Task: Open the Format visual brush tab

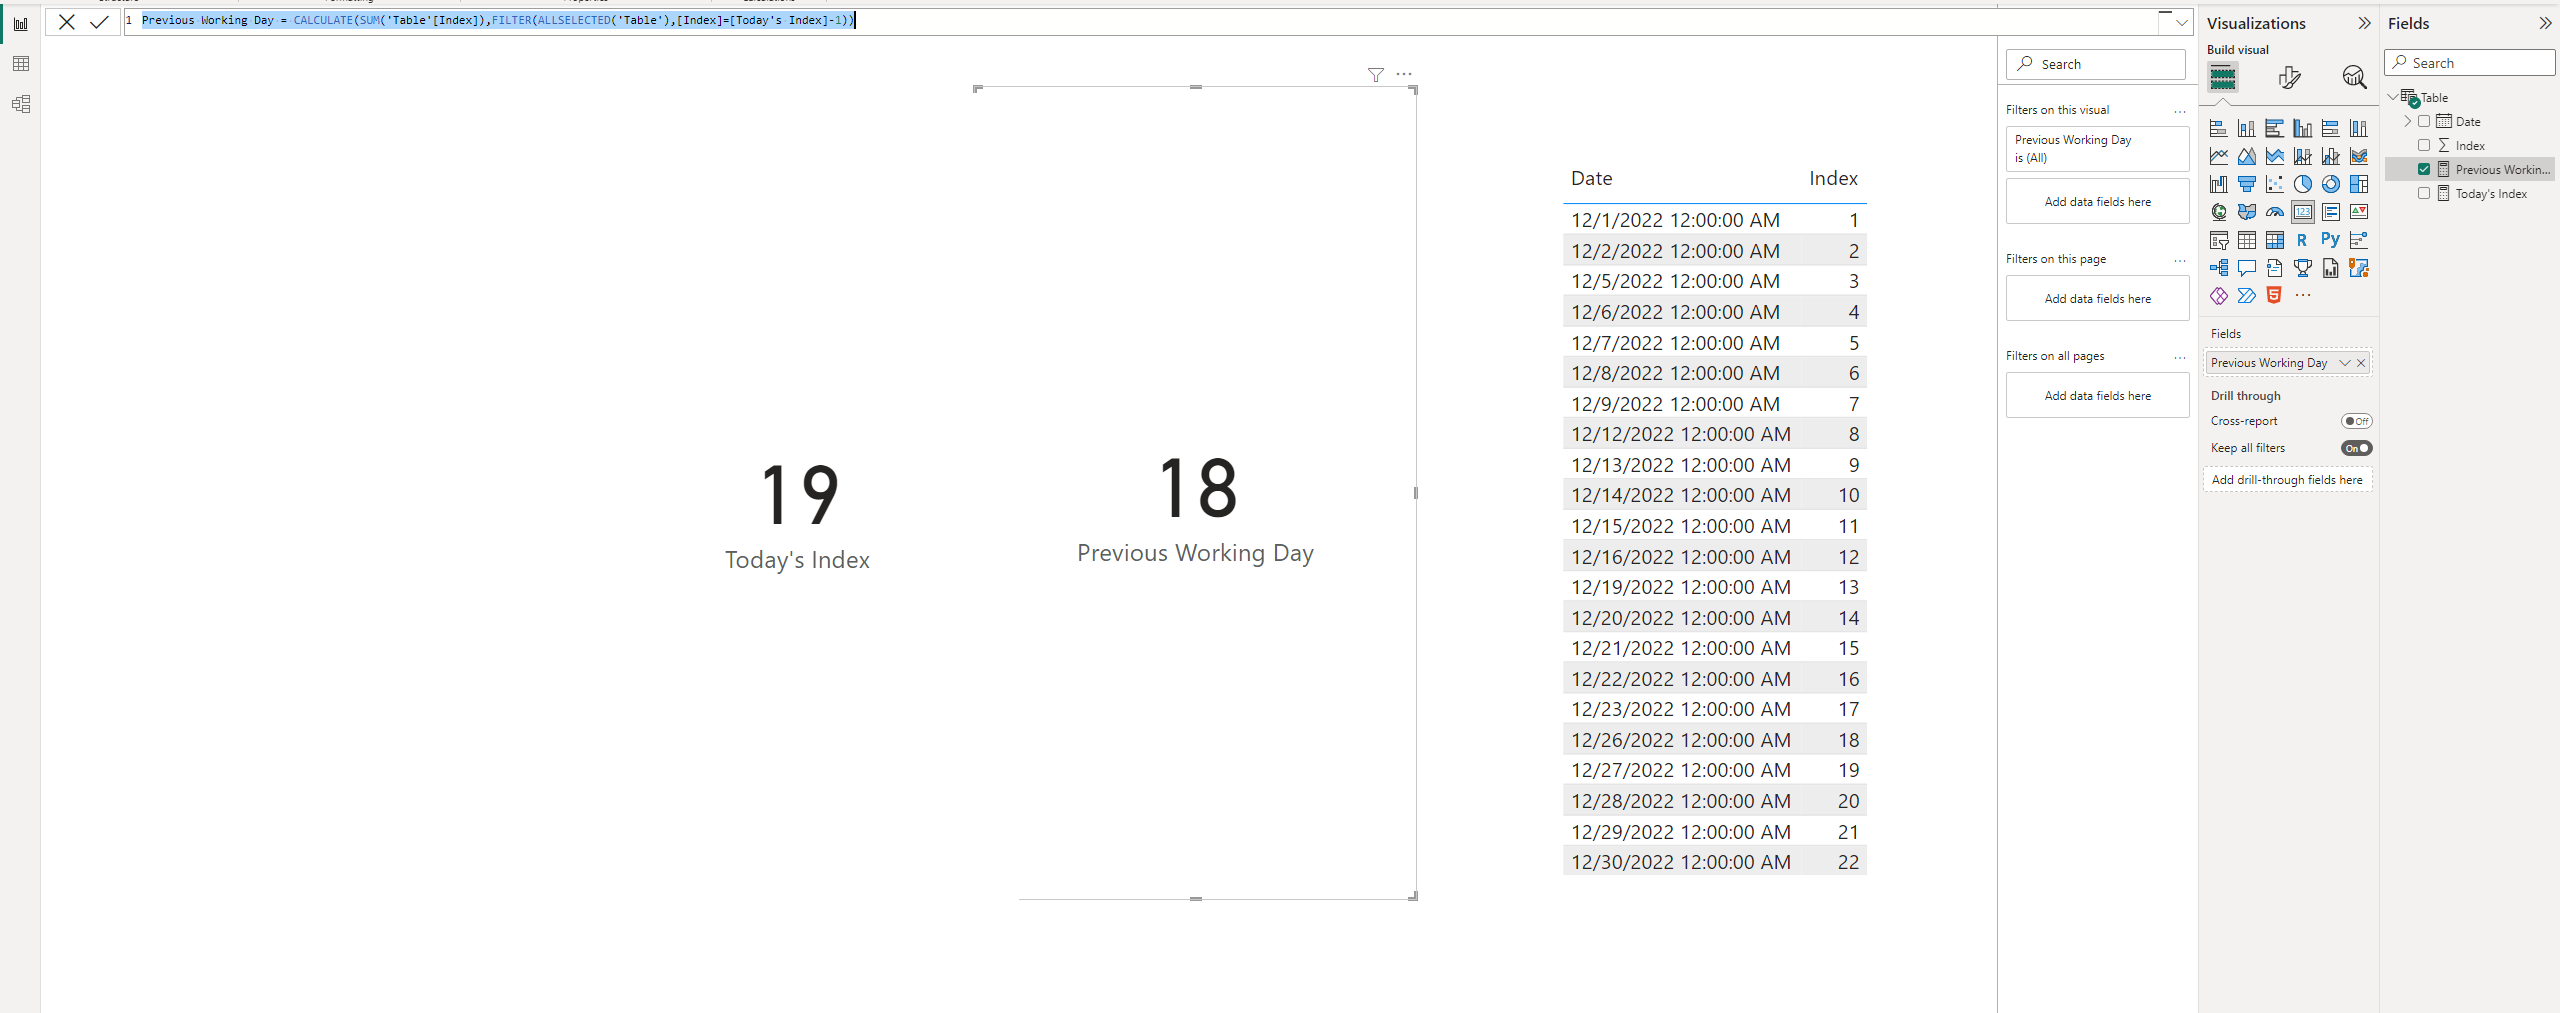Action: pyautogui.click(x=2289, y=78)
